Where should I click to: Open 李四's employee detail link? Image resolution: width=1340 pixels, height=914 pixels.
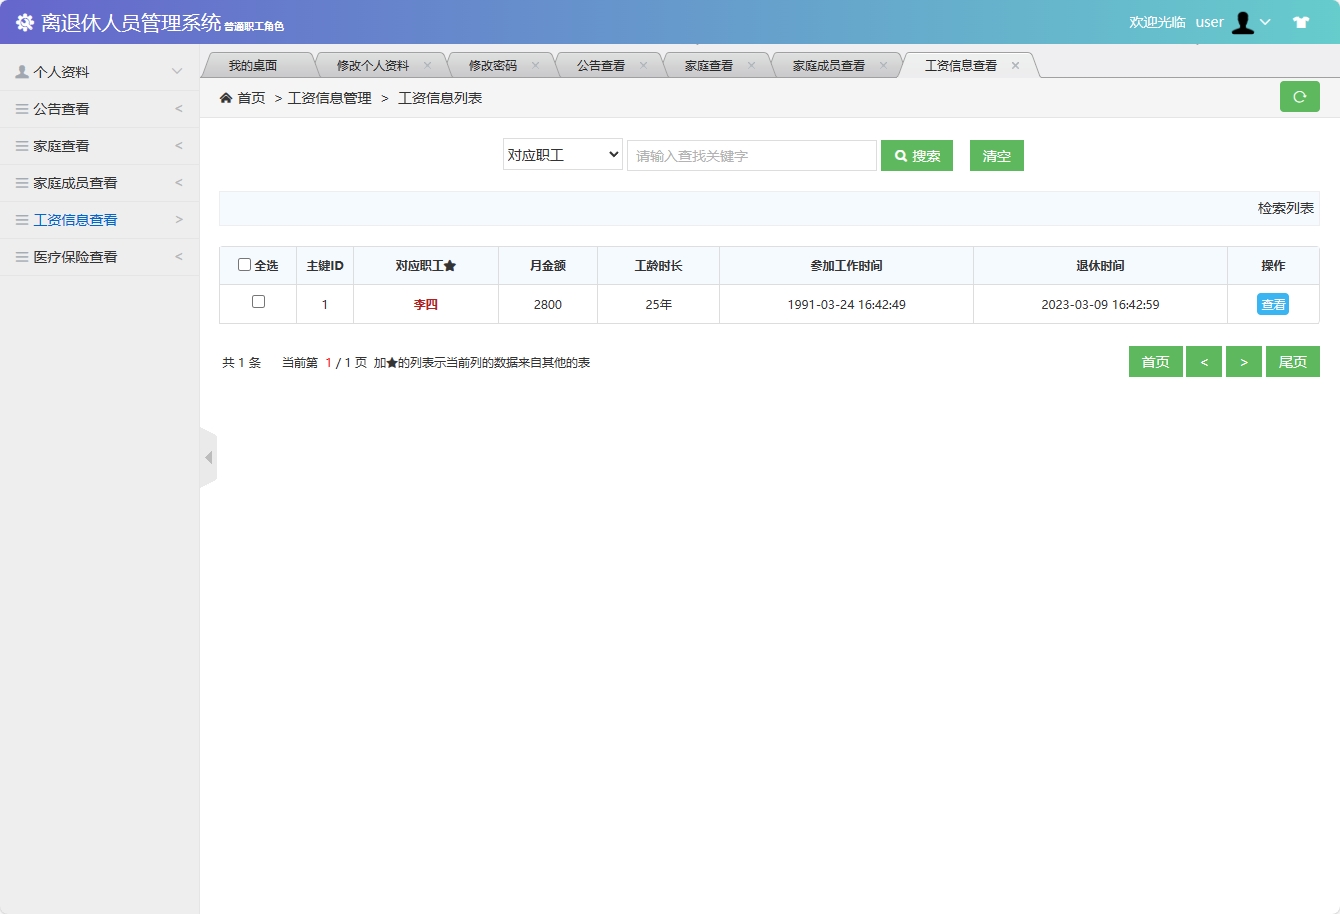point(426,303)
